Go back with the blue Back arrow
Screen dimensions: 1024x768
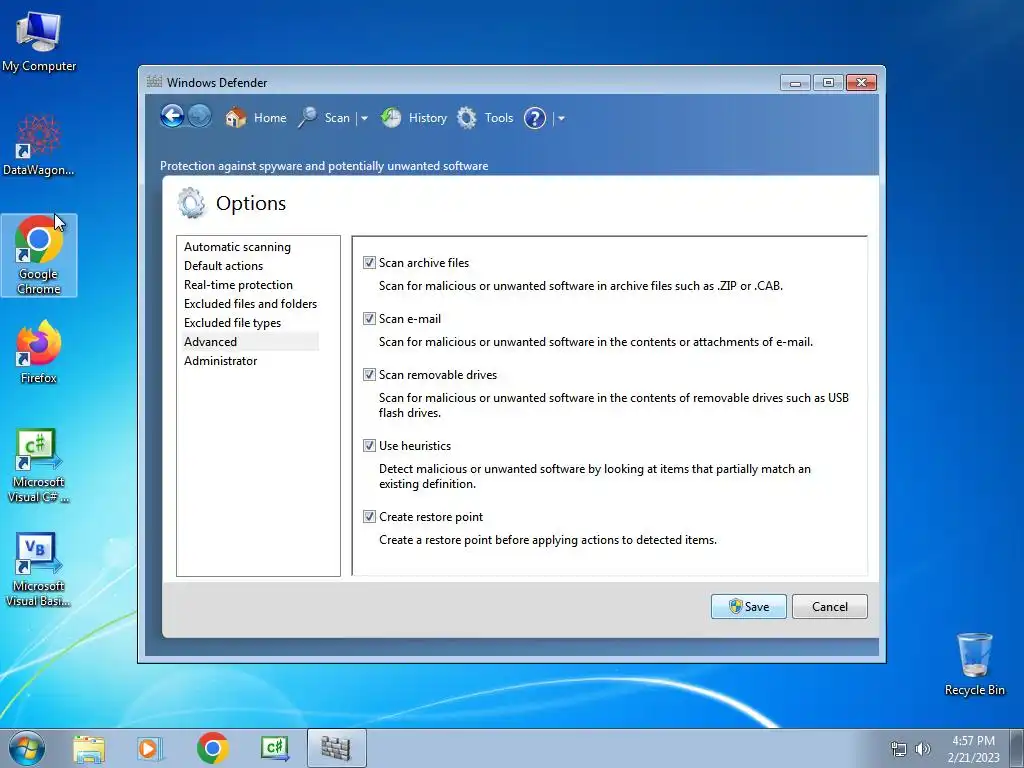[x=172, y=117]
